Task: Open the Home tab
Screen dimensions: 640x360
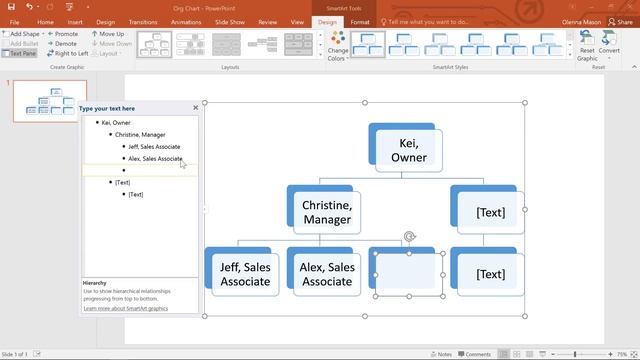Action: (x=45, y=22)
